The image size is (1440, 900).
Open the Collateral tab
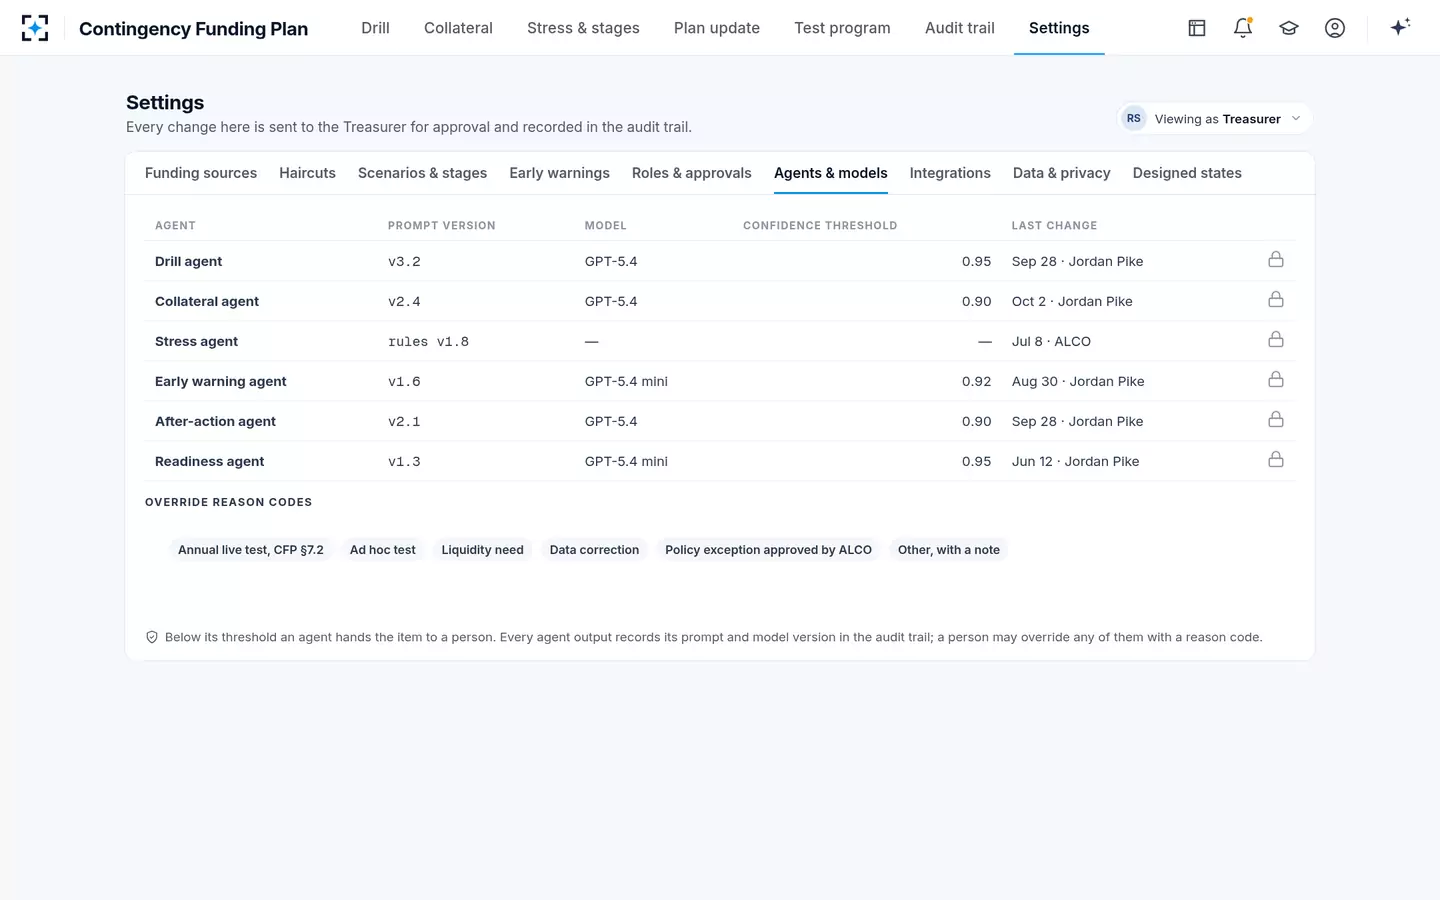tap(458, 28)
